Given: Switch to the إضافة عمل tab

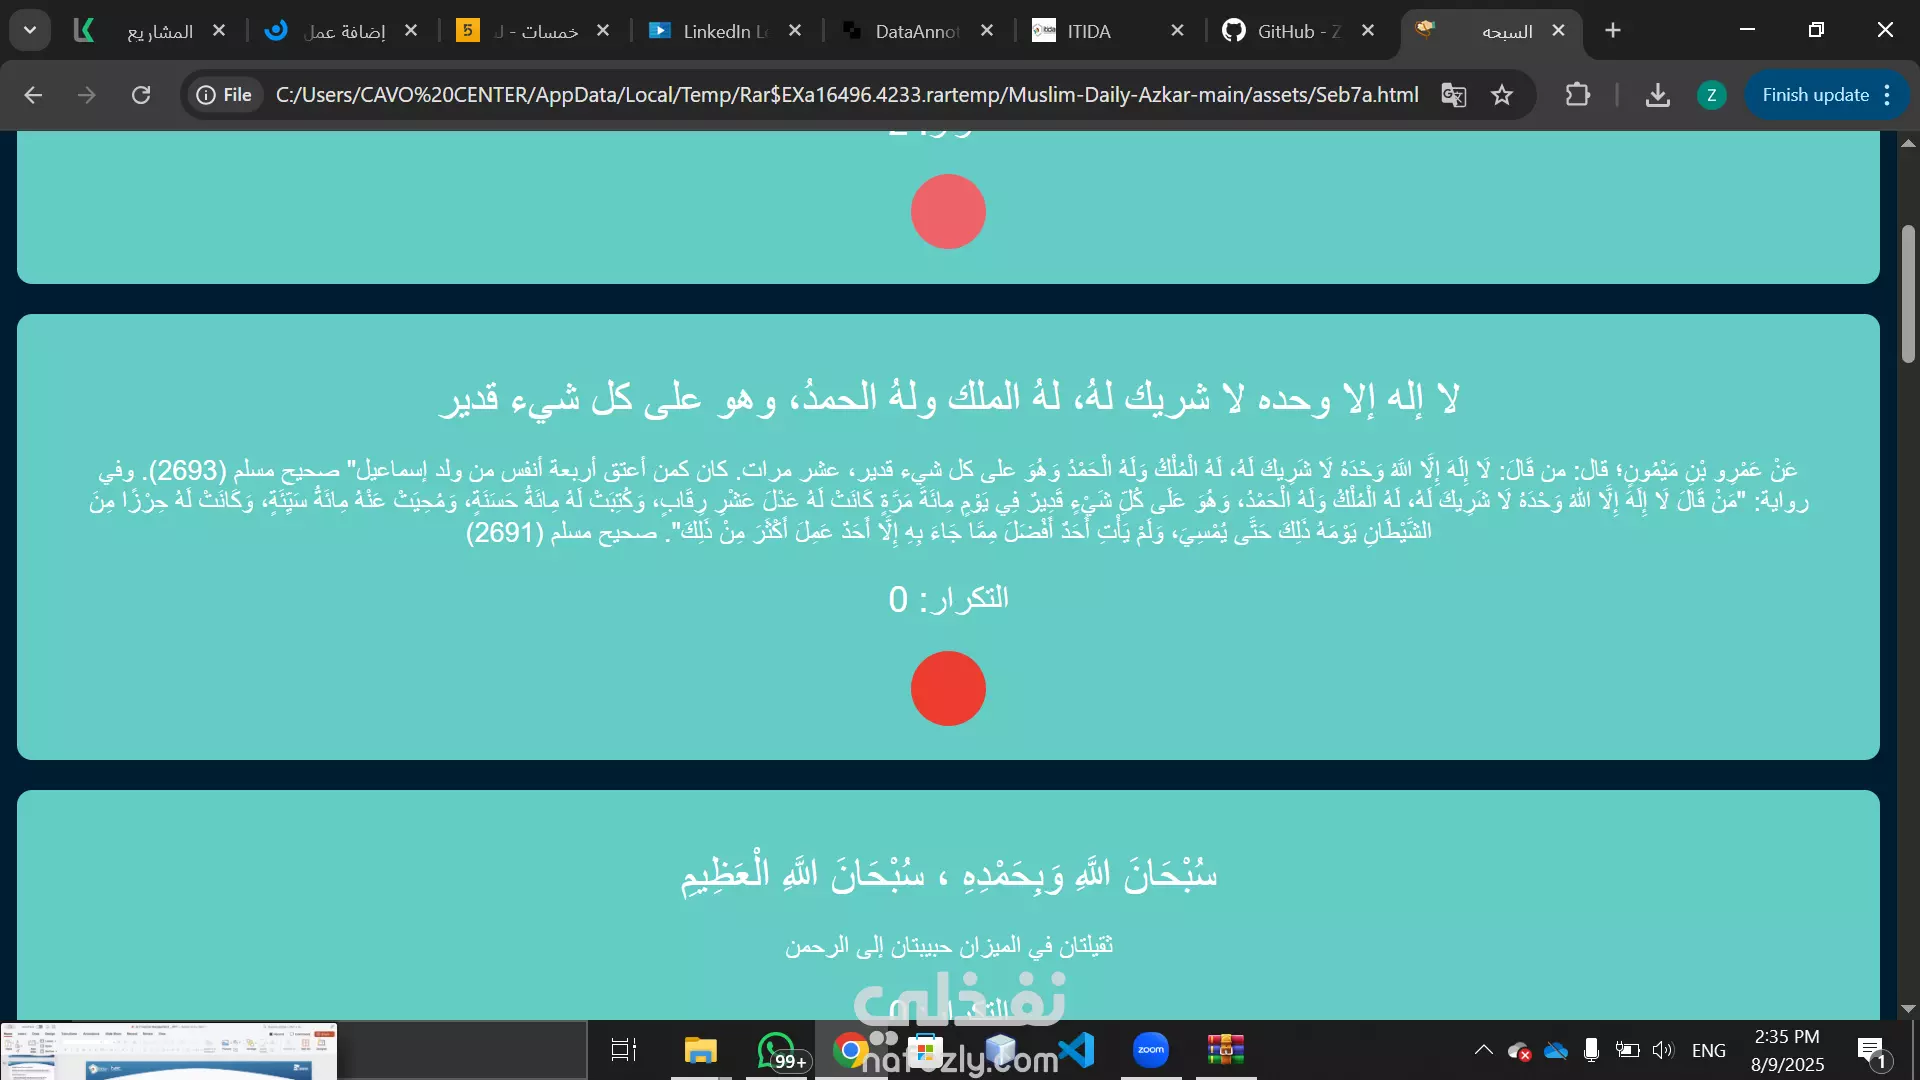Looking at the screenshot, I should coord(342,31).
